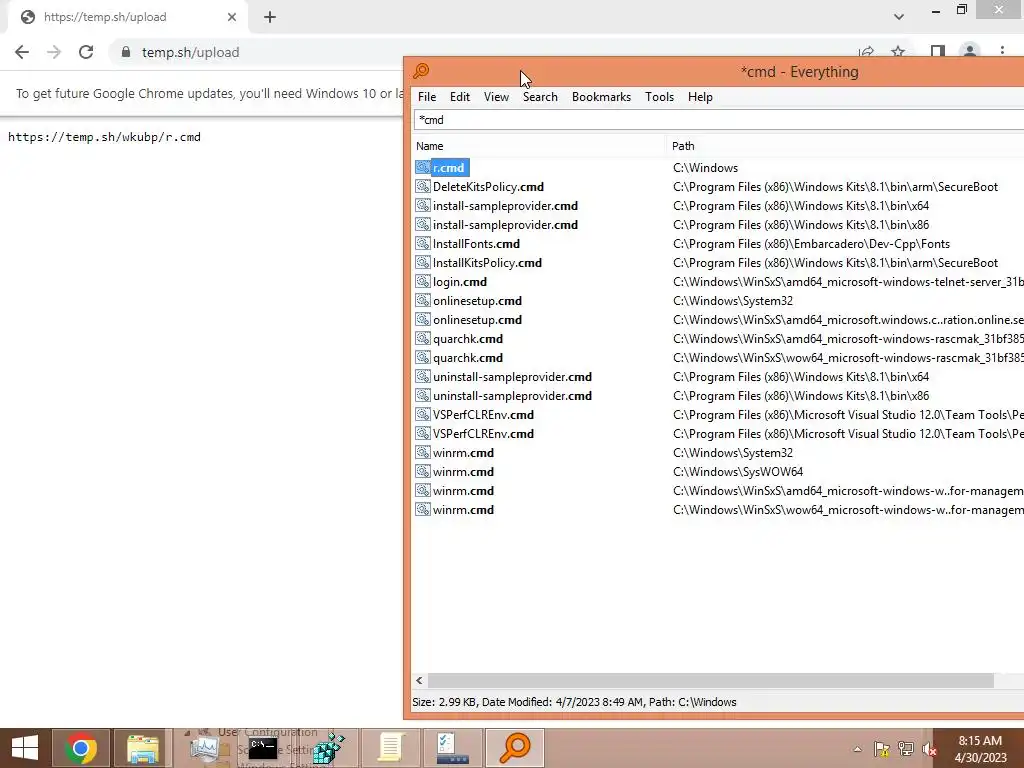
Task: Select winrm.cmd in System32
Action: coord(463,453)
